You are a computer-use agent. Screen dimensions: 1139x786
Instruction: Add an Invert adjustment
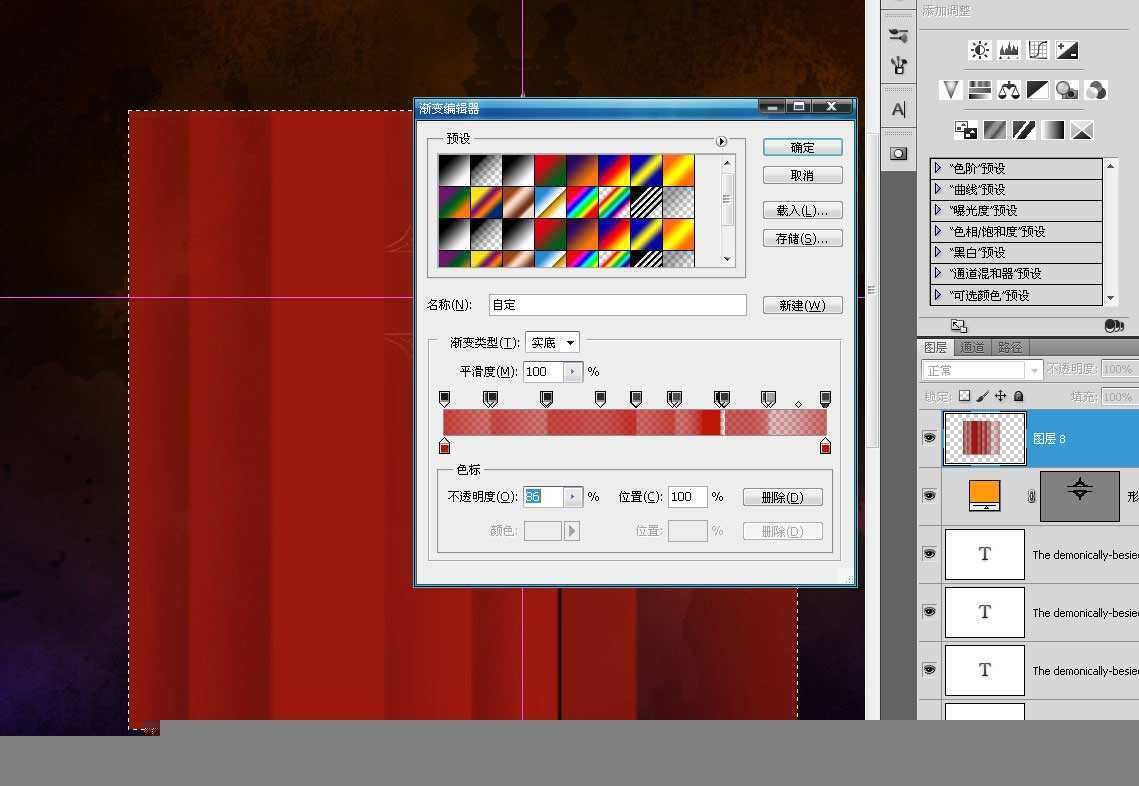(965, 130)
